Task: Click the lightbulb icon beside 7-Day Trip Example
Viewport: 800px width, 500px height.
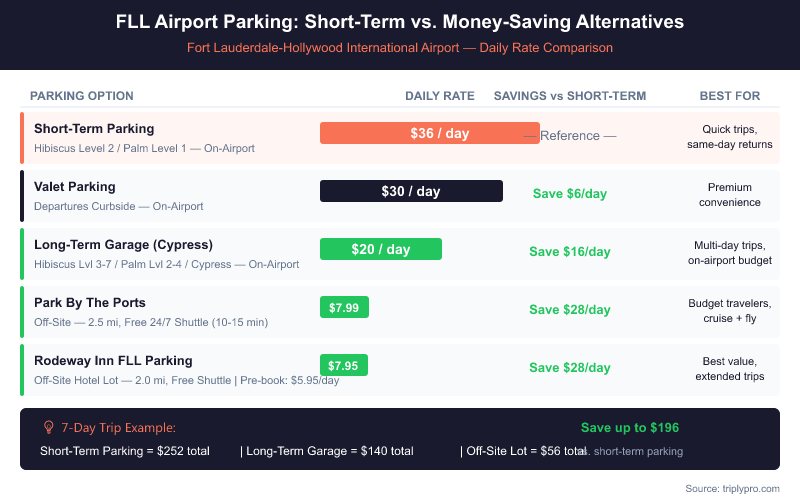Action: click(x=48, y=427)
